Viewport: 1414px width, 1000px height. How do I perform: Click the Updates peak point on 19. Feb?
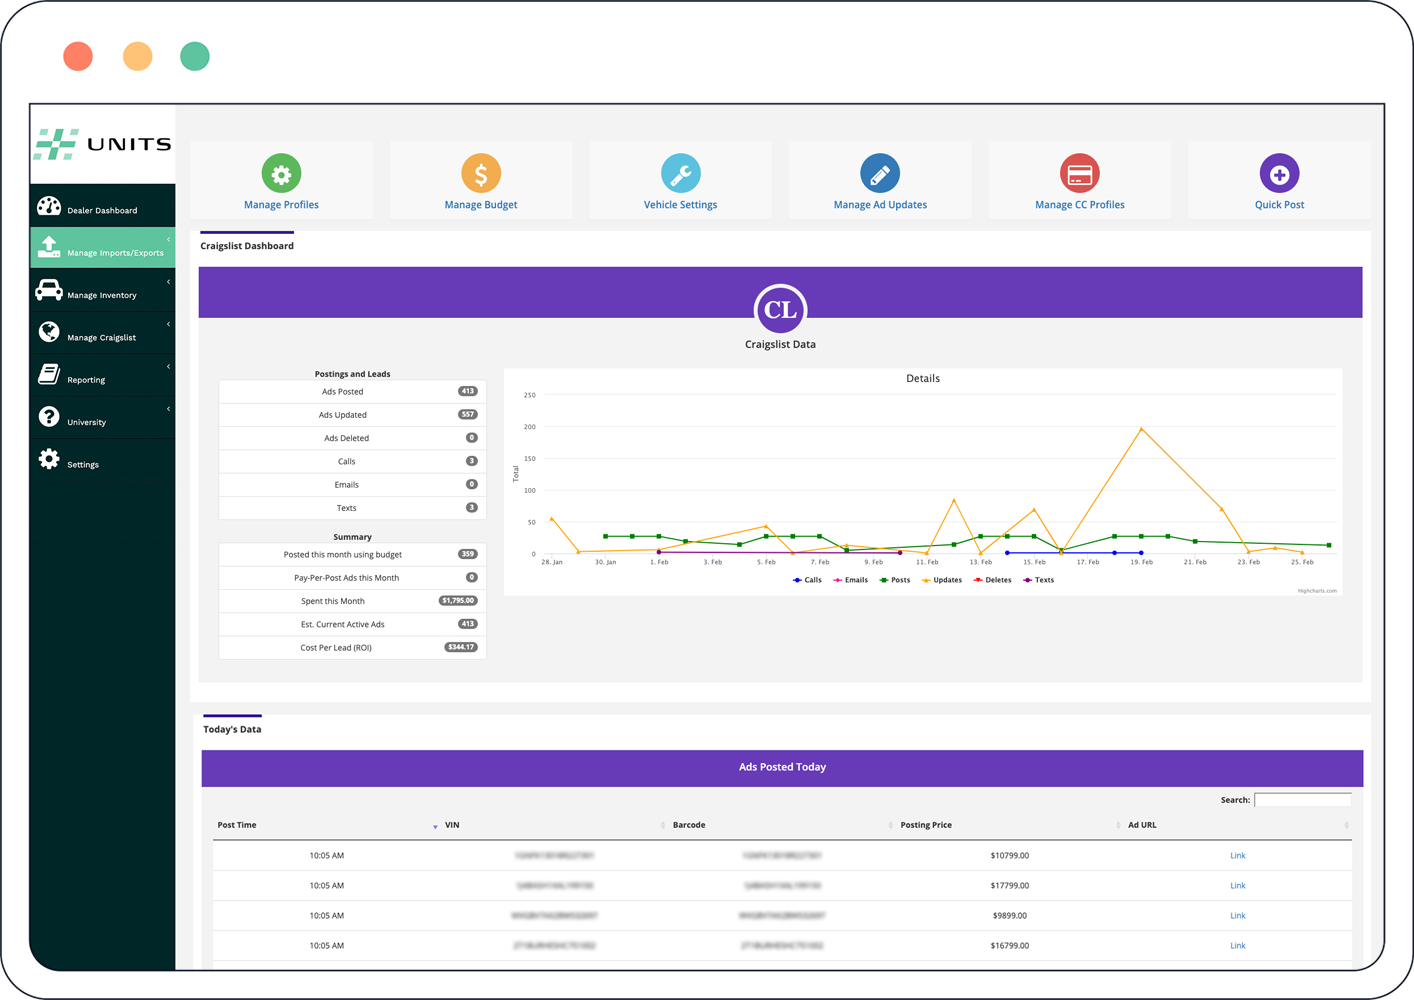(x=1141, y=429)
